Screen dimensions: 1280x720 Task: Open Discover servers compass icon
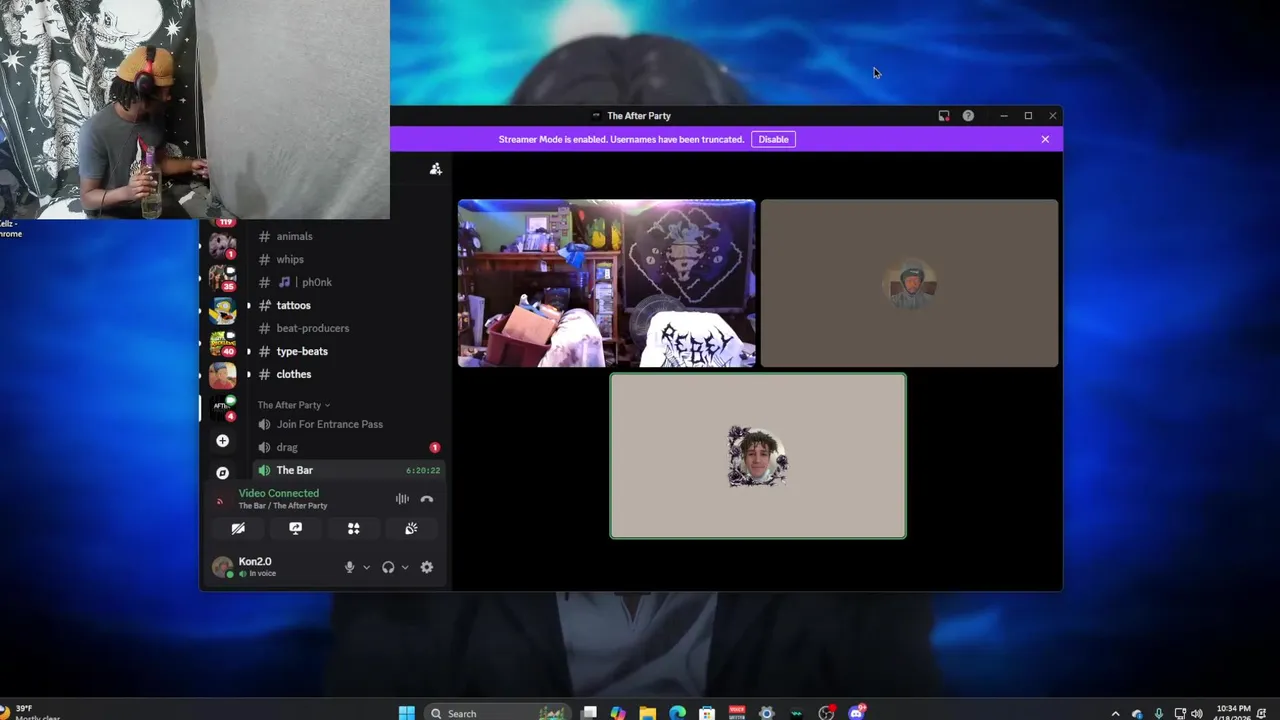(222, 473)
